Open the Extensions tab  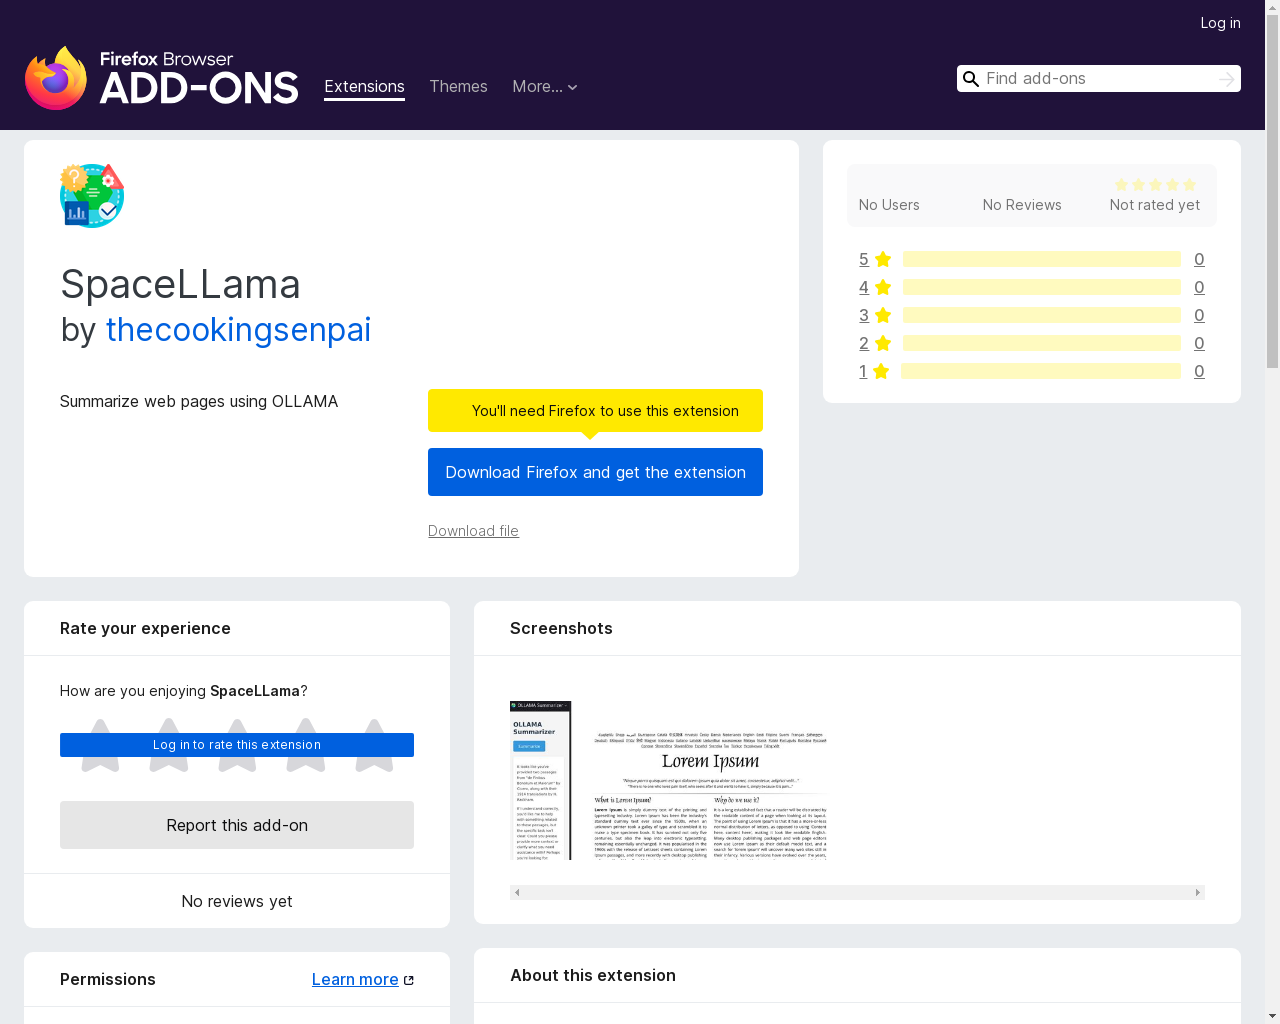(364, 87)
